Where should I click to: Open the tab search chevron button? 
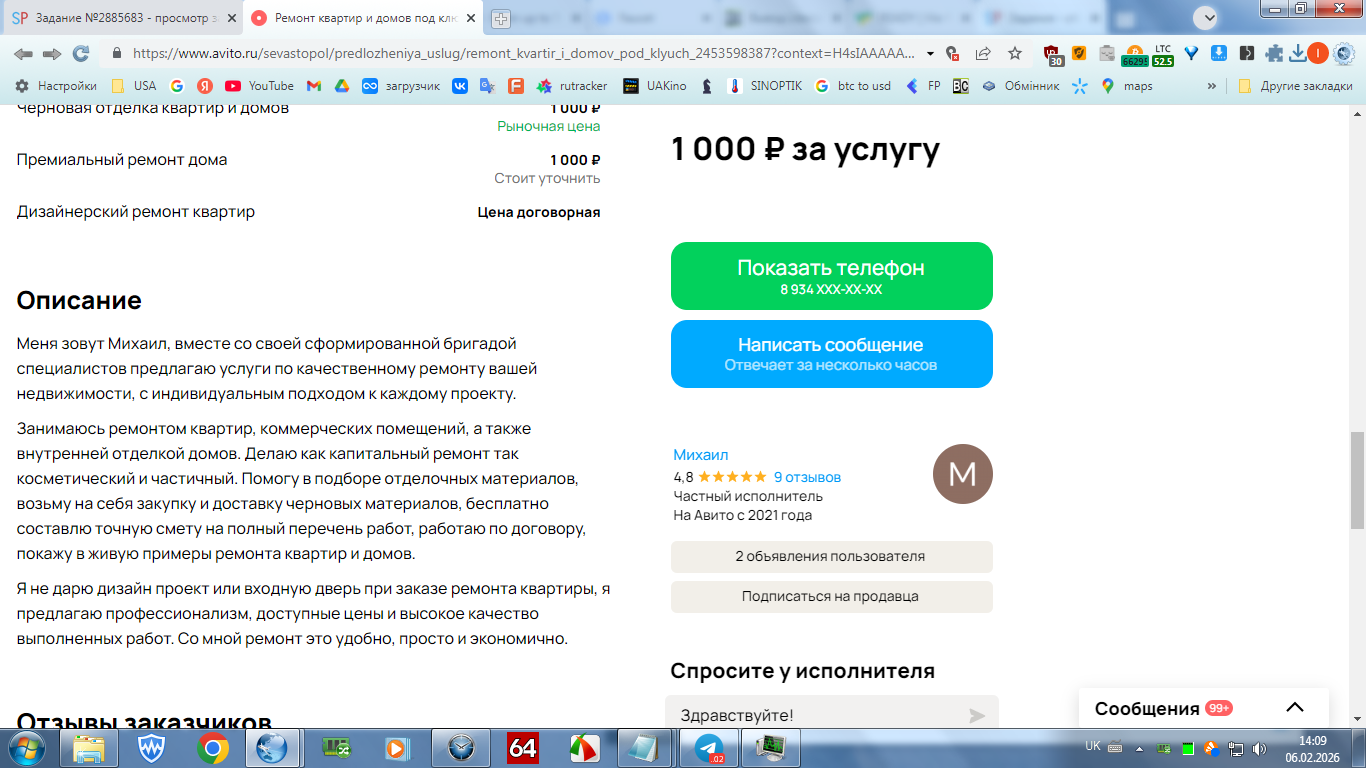pos(1207,17)
